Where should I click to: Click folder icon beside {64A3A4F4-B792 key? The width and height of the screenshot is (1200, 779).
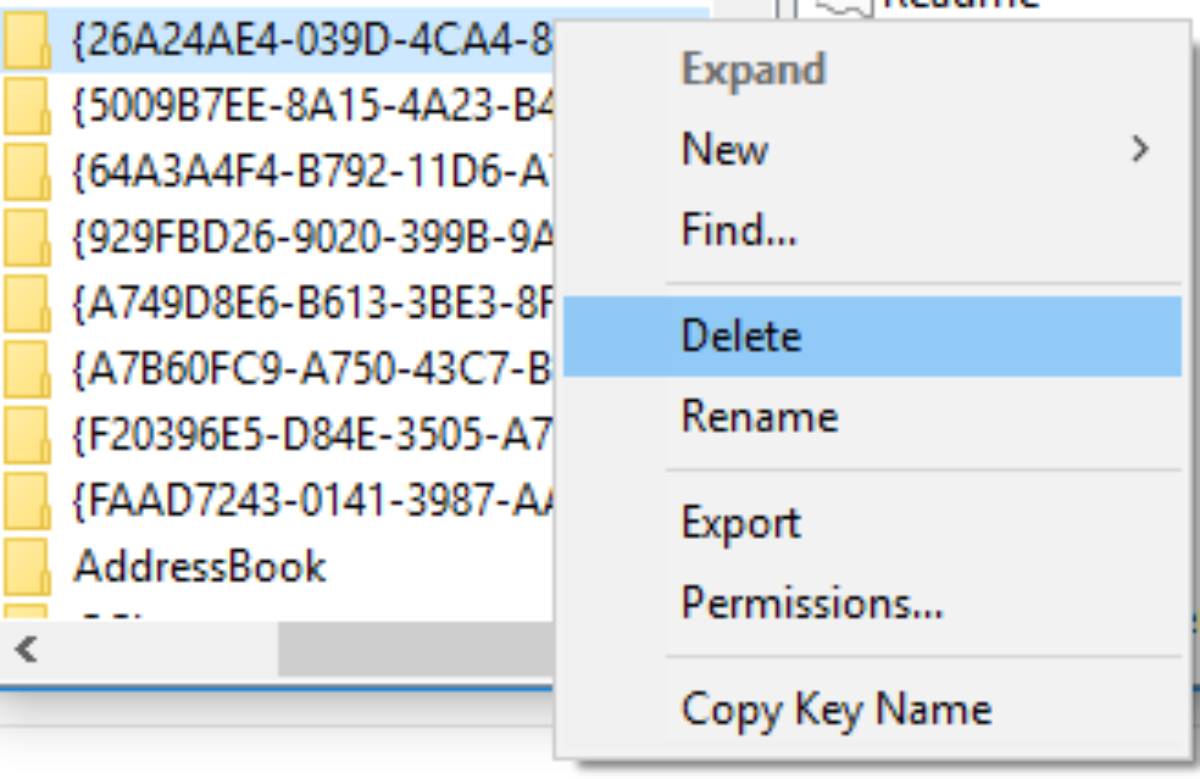pyautogui.click(x=26, y=171)
